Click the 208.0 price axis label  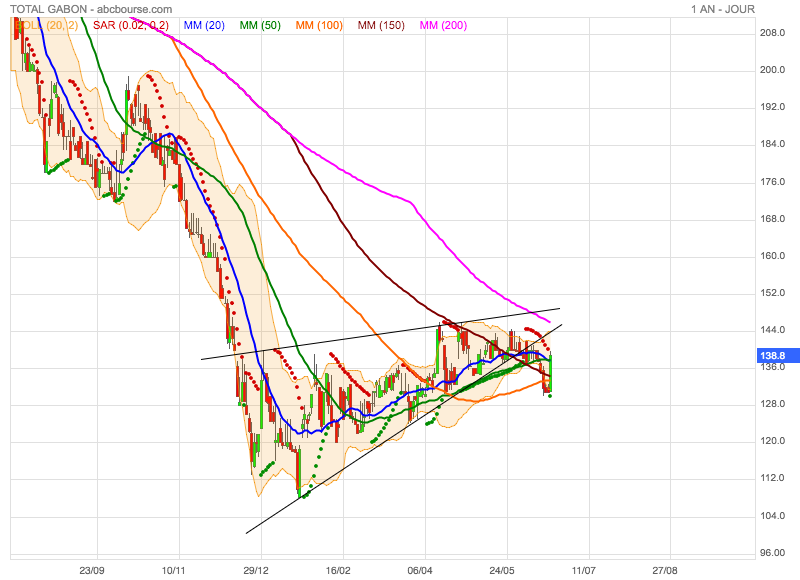[x=772, y=33]
